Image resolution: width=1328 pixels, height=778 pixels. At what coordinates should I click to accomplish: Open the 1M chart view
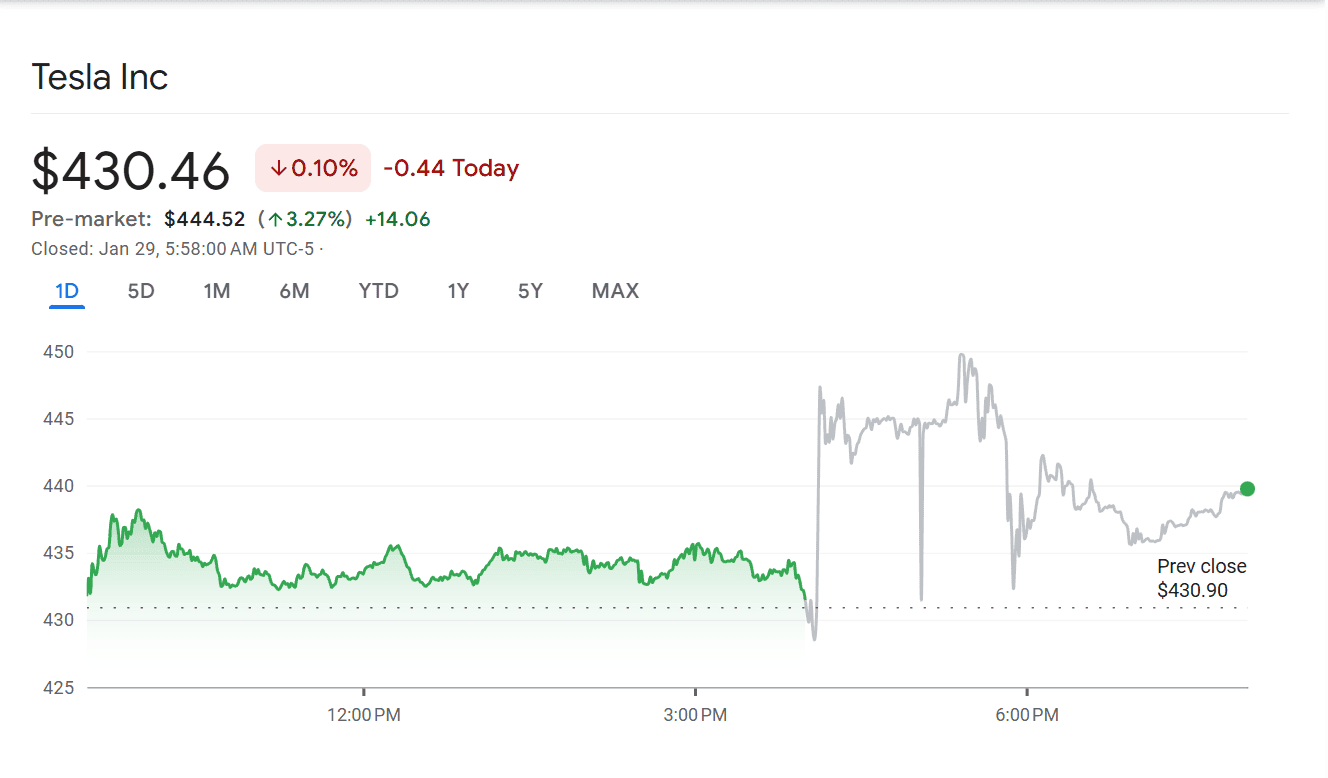click(217, 291)
